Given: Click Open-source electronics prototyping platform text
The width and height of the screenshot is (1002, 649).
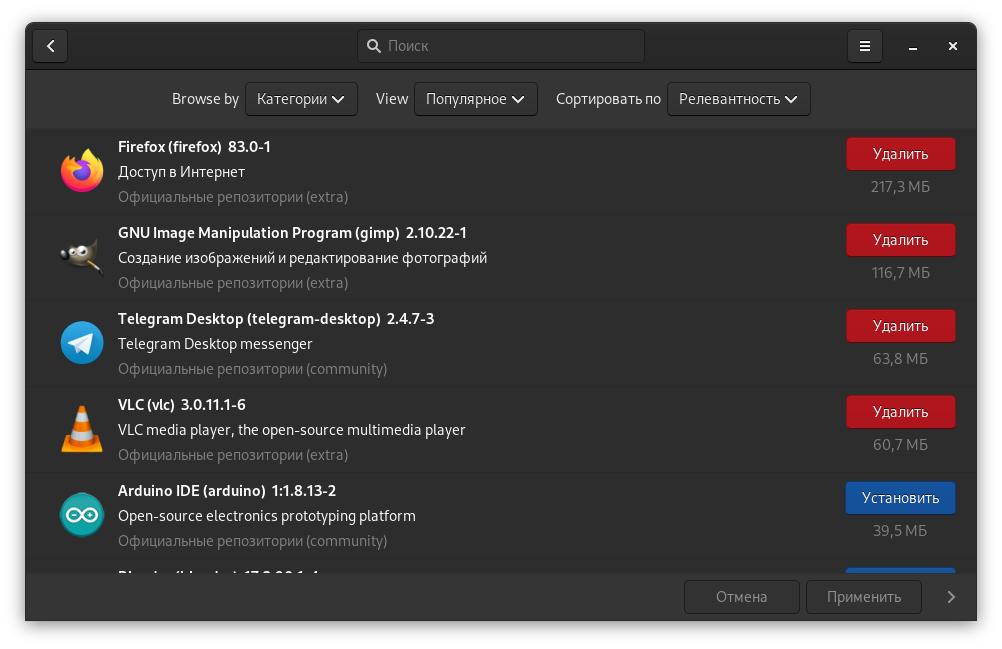Looking at the screenshot, I should tap(266, 515).
